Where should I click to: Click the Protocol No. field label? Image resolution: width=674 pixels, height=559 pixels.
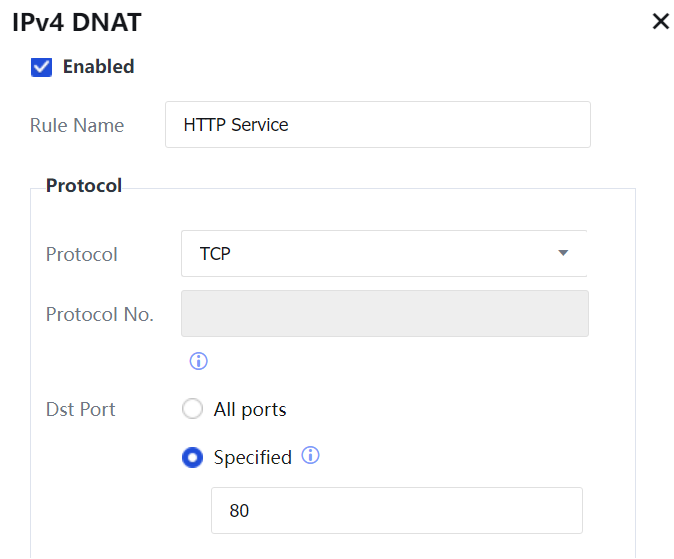(100, 314)
